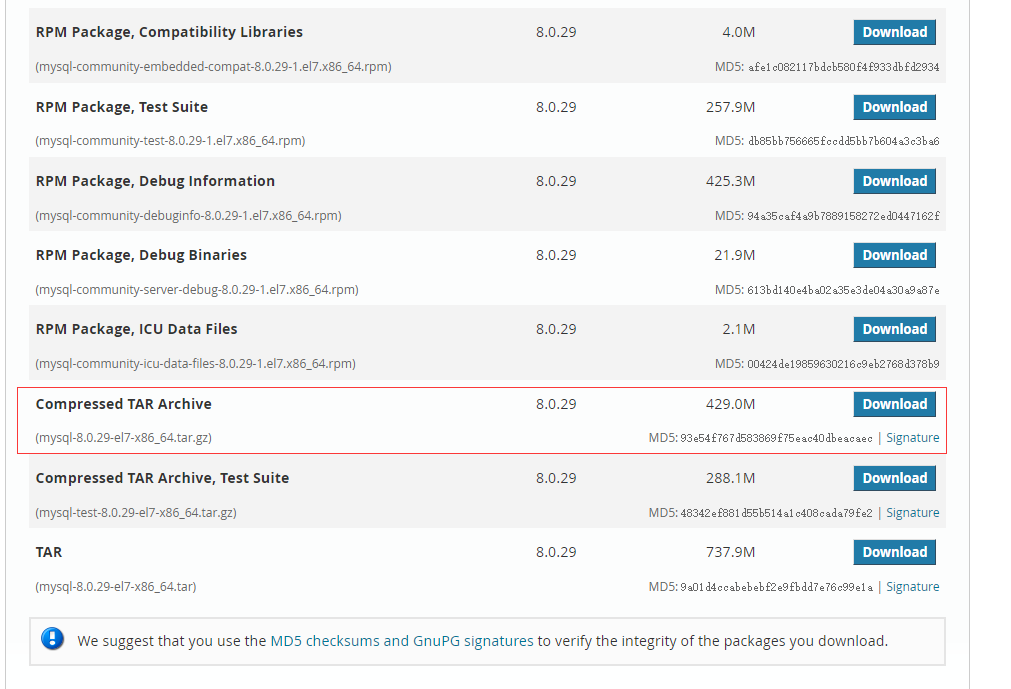Download RPM Package, Debug Binaries
The height and width of the screenshot is (689, 1011).
point(894,255)
